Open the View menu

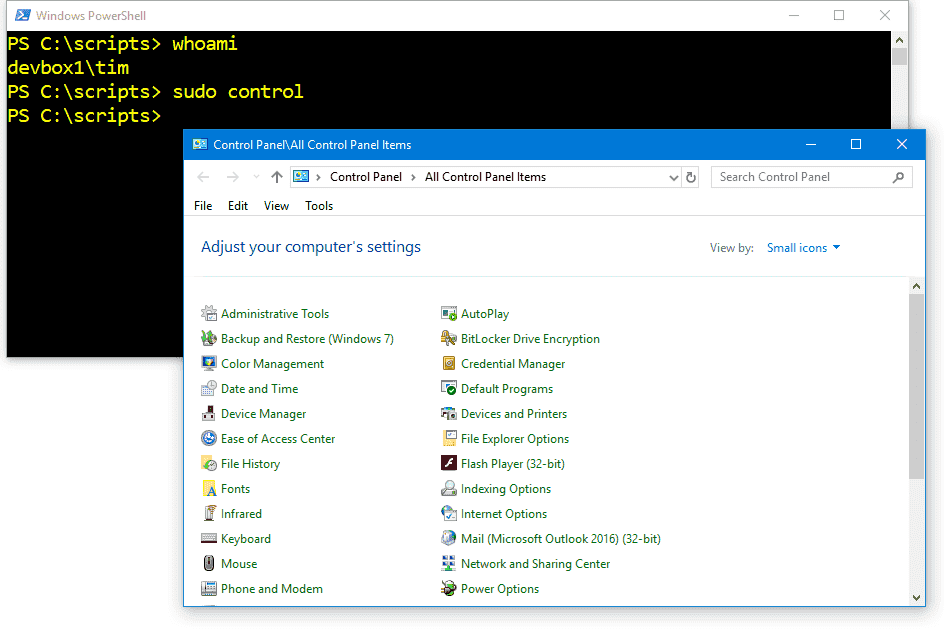click(x=276, y=205)
